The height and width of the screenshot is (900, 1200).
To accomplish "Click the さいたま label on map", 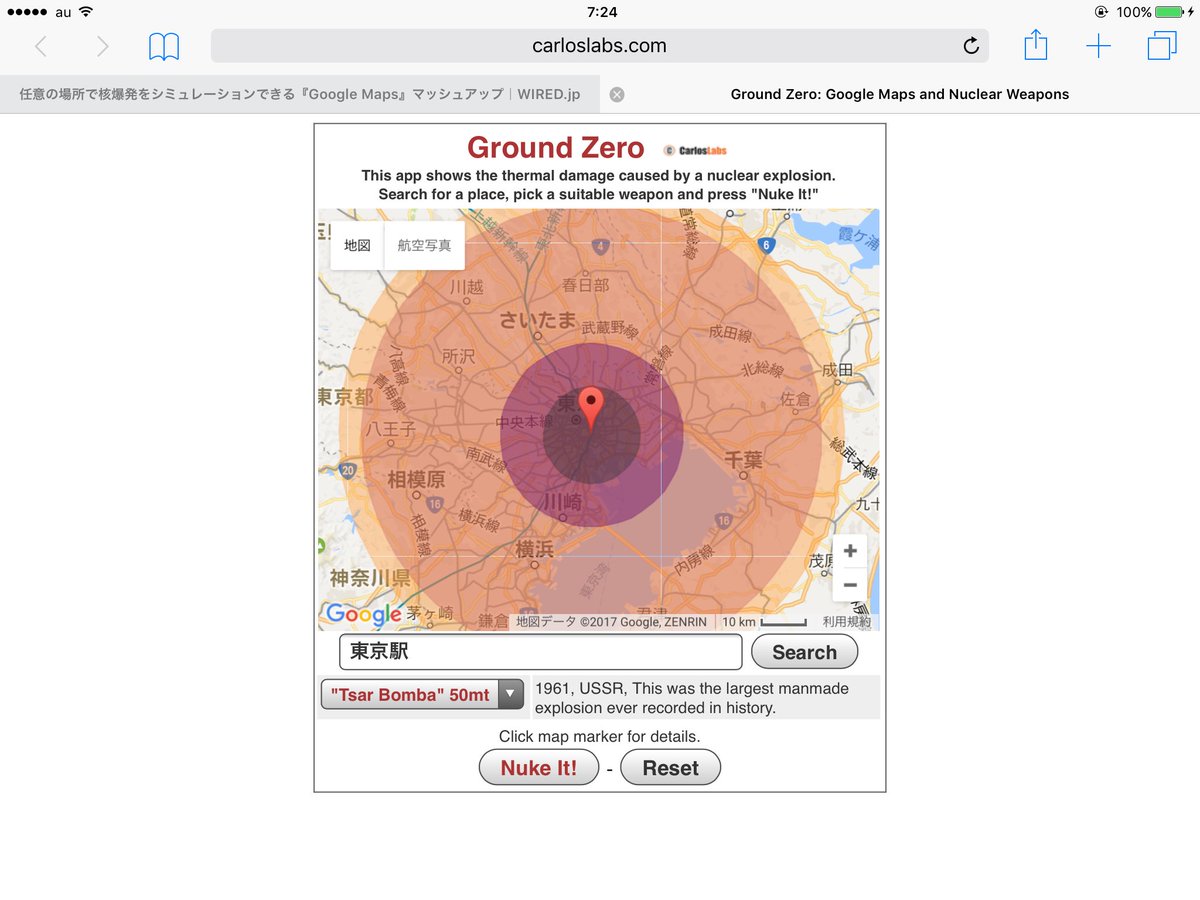I will point(539,321).
